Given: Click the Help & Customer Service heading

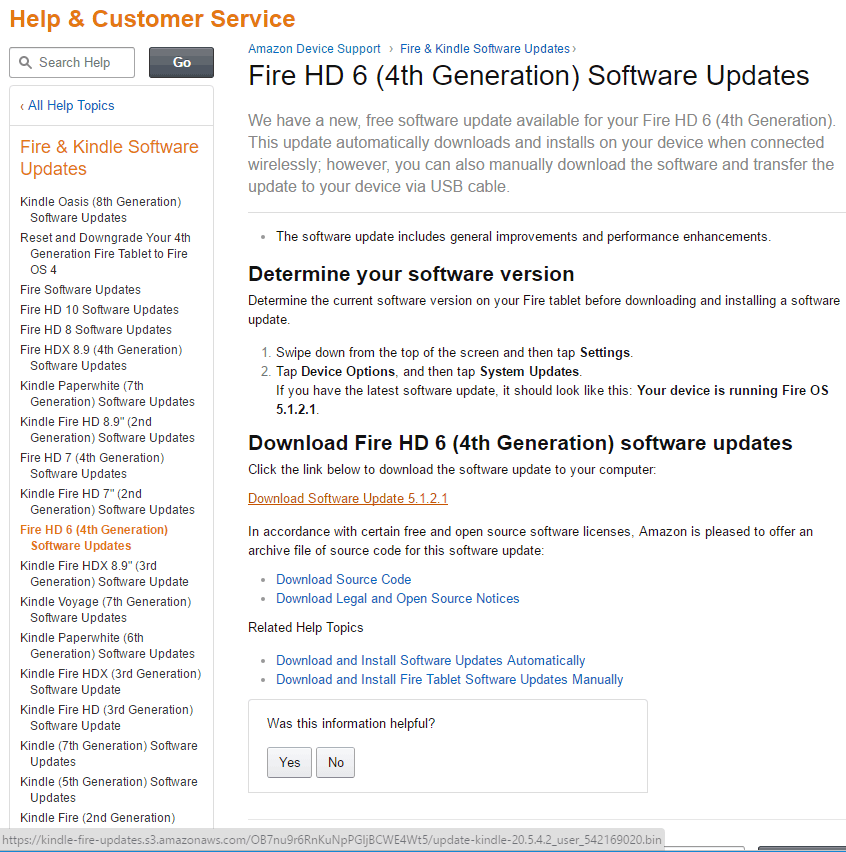Looking at the screenshot, I should click(x=152, y=19).
